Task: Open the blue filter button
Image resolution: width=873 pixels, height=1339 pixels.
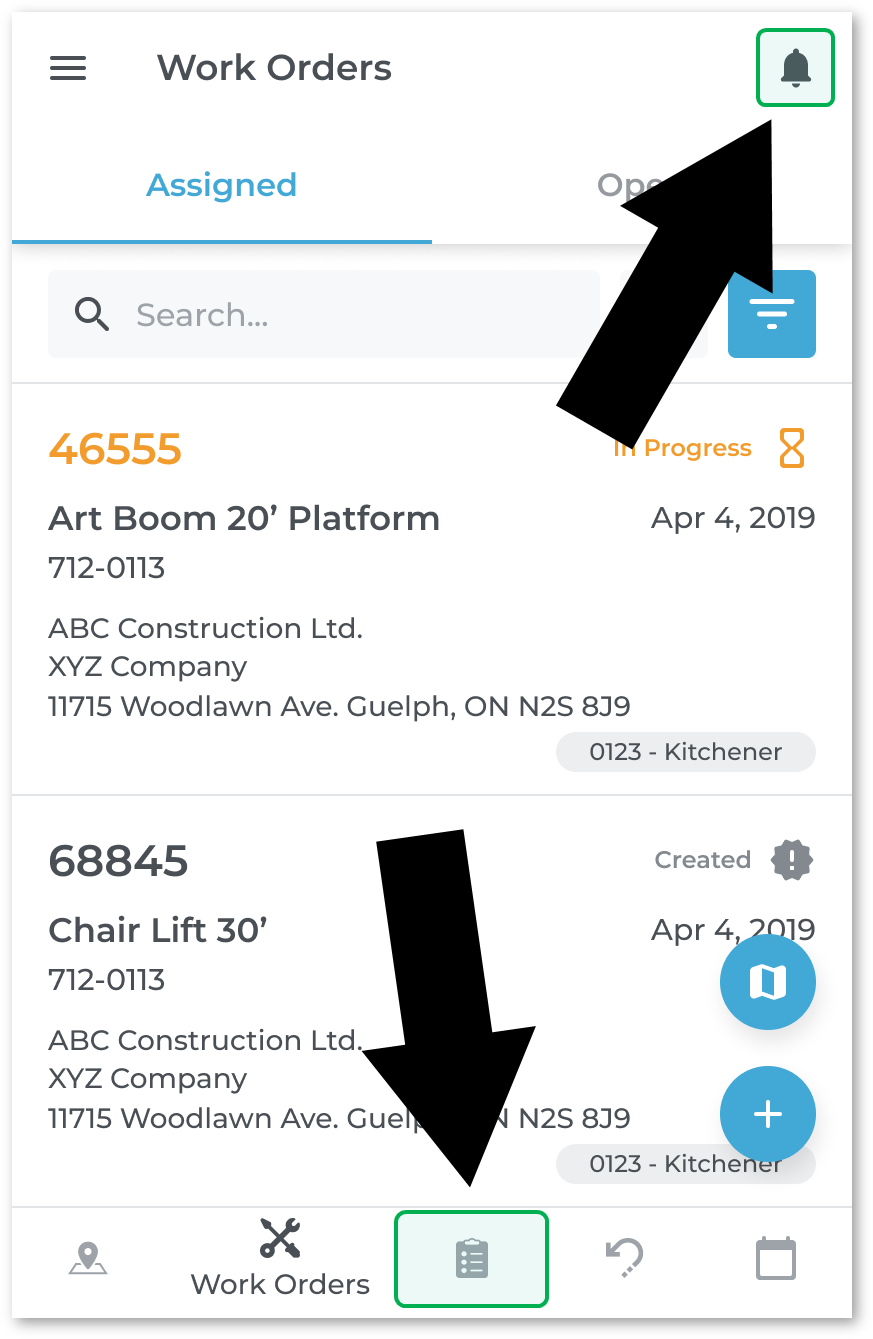Action: 771,314
